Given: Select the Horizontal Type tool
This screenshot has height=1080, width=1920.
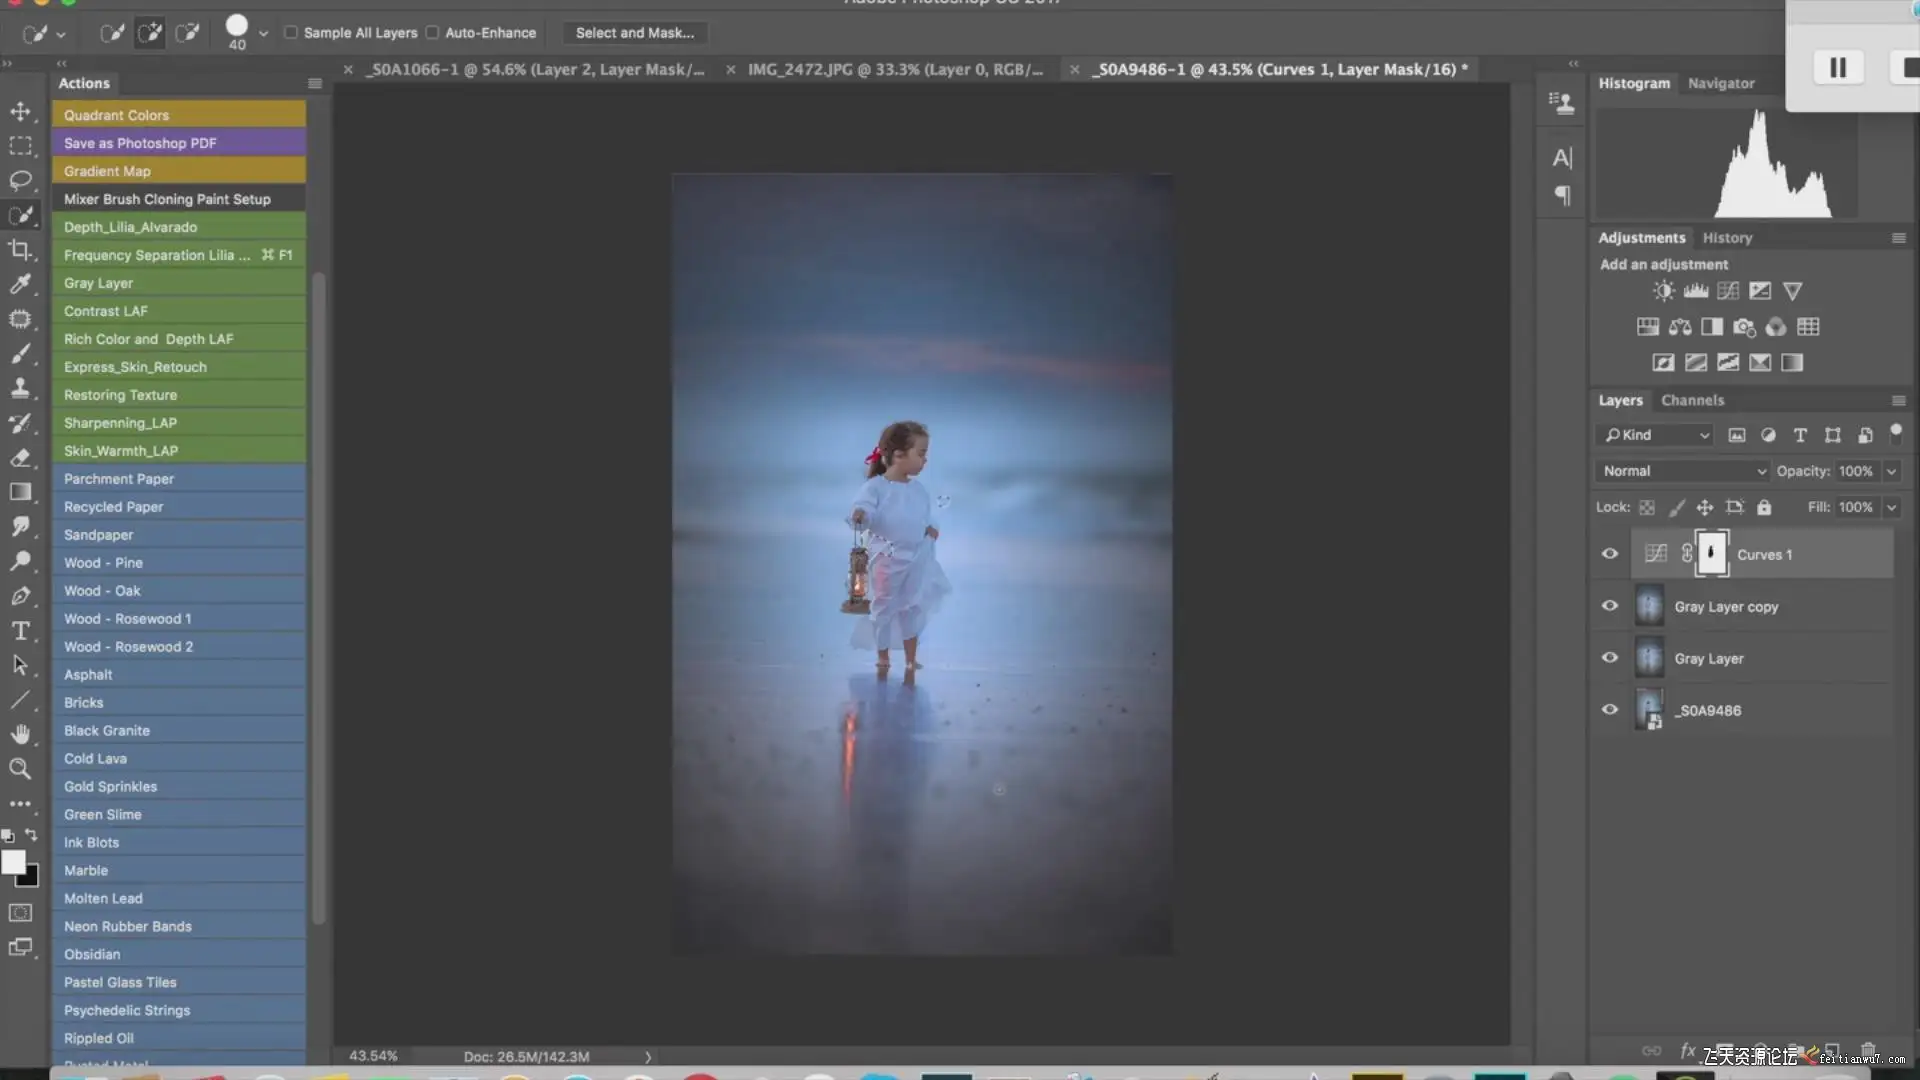Looking at the screenshot, I should click(x=20, y=631).
